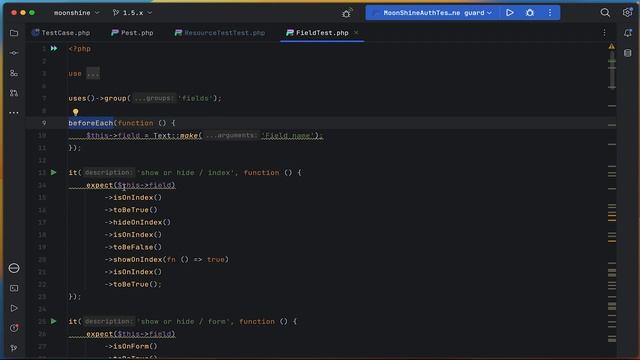Switch to the Pest.php tab
Image resolution: width=640 pixels, height=360 pixels.
(132, 33)
